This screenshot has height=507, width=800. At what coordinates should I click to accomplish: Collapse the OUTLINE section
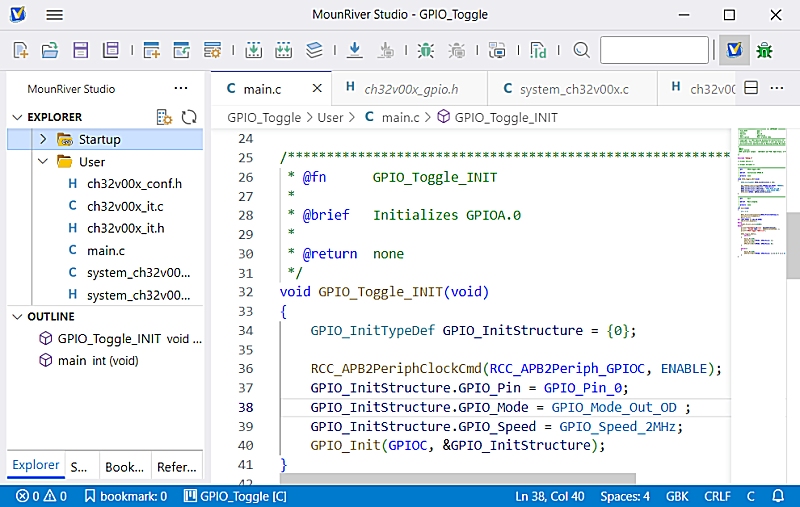point(17,317)
